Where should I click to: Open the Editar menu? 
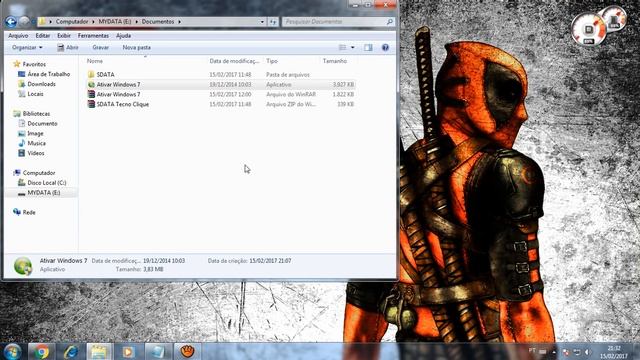[x=43, y=36]
